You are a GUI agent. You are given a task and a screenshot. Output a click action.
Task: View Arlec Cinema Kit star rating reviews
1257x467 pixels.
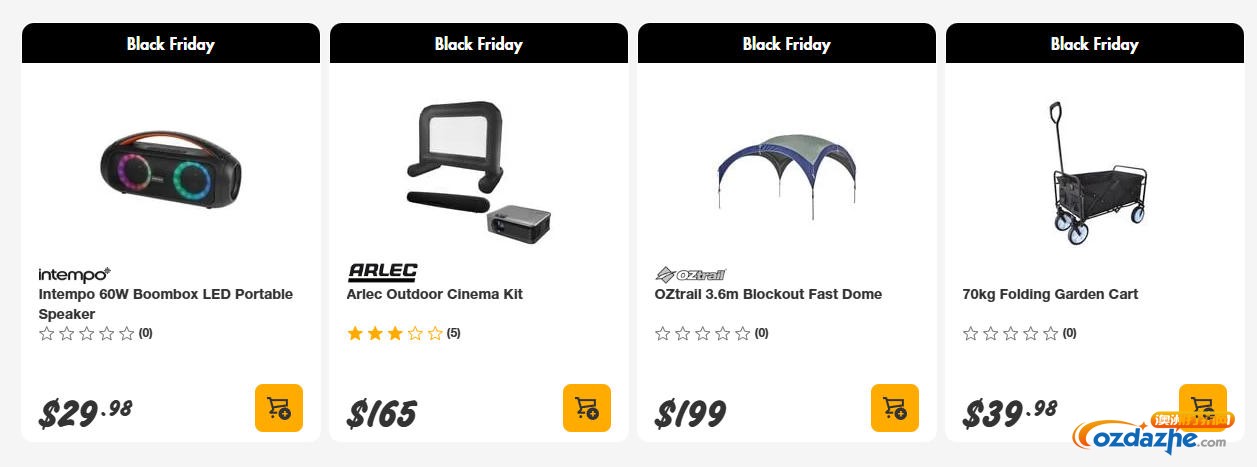(396, 333)
